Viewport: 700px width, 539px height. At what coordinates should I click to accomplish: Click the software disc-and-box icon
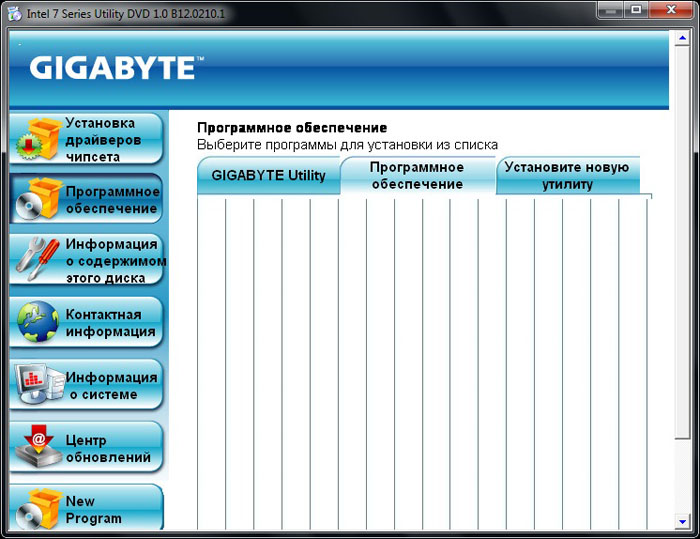(x=38, y=199)
